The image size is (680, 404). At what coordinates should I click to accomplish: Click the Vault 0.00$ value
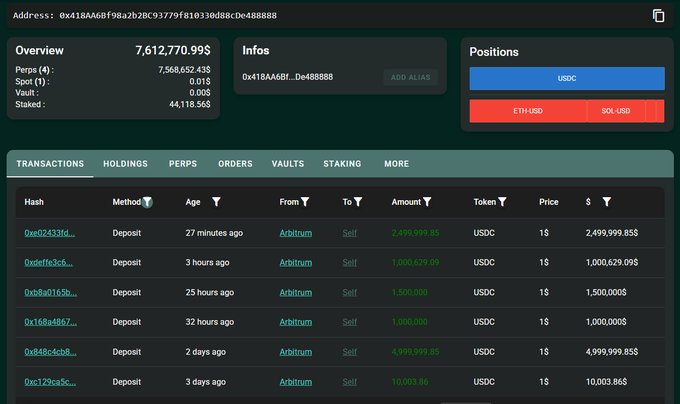[x=200, y=93]
